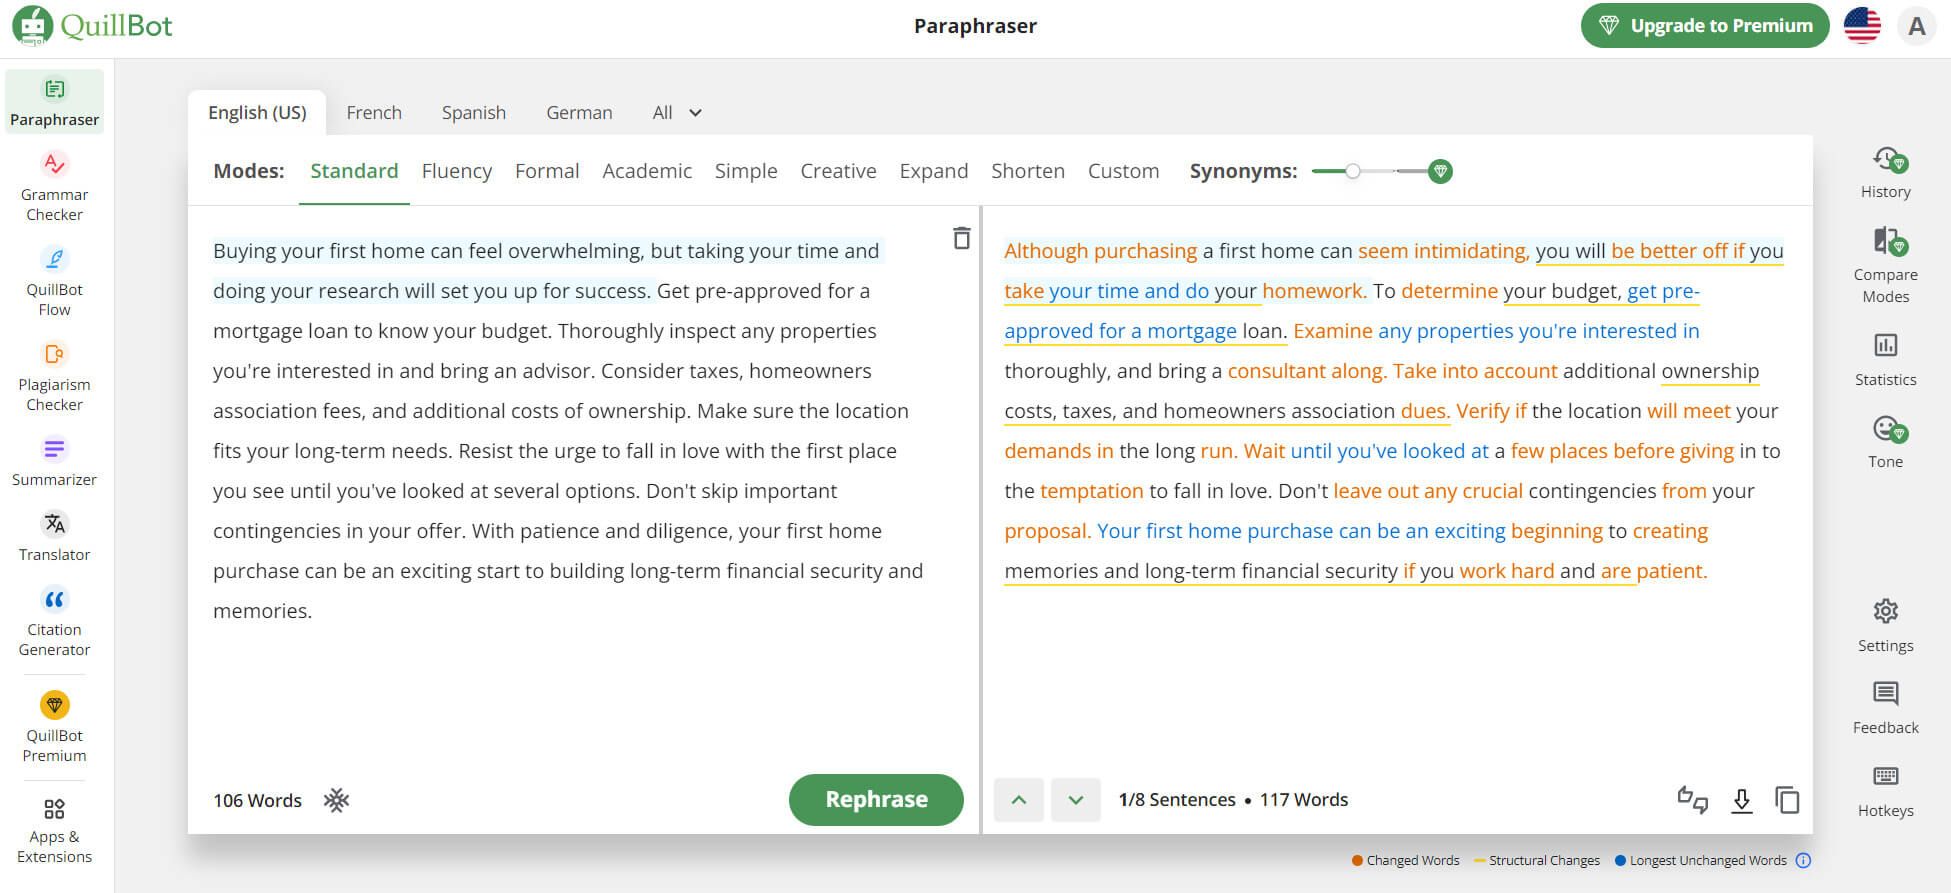This screenshot has height=893, width=1951.
Task: Click the freeze words snowflake icon
Action: point(337,800)
